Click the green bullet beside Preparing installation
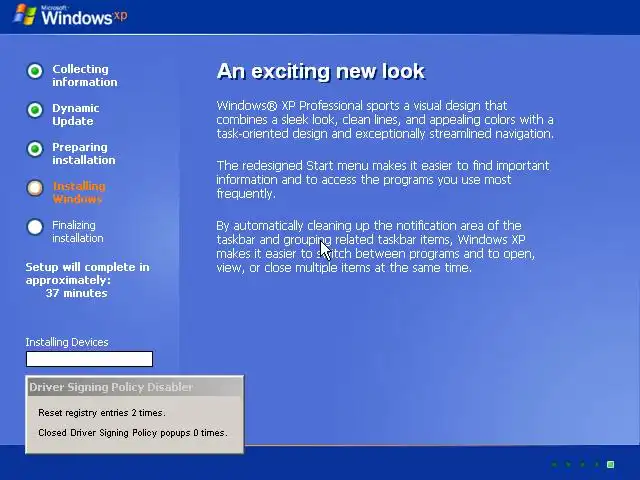This screenshot has height=480, width=640. click(x=35, y=149)
